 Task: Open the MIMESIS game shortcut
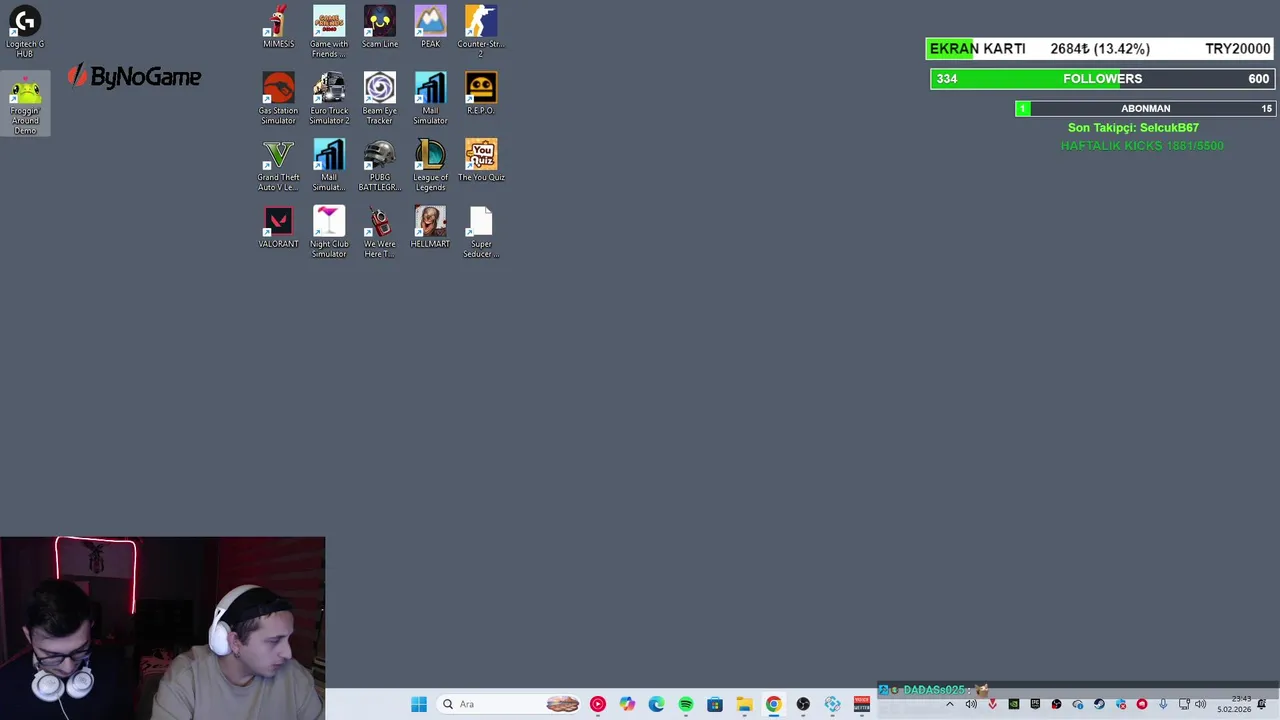pyautogui.click(x=278, y=27)
